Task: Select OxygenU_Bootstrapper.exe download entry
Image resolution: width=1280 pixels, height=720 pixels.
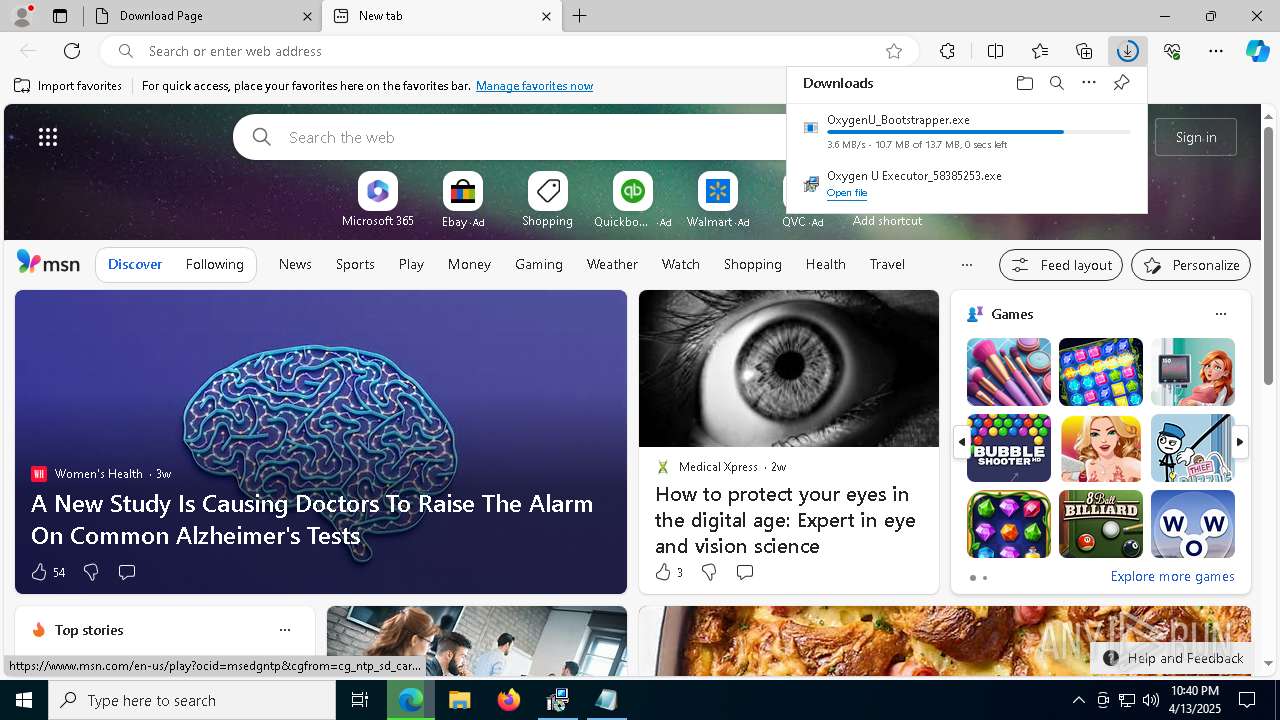Action: pyautogui.click(x=967, y=131)
